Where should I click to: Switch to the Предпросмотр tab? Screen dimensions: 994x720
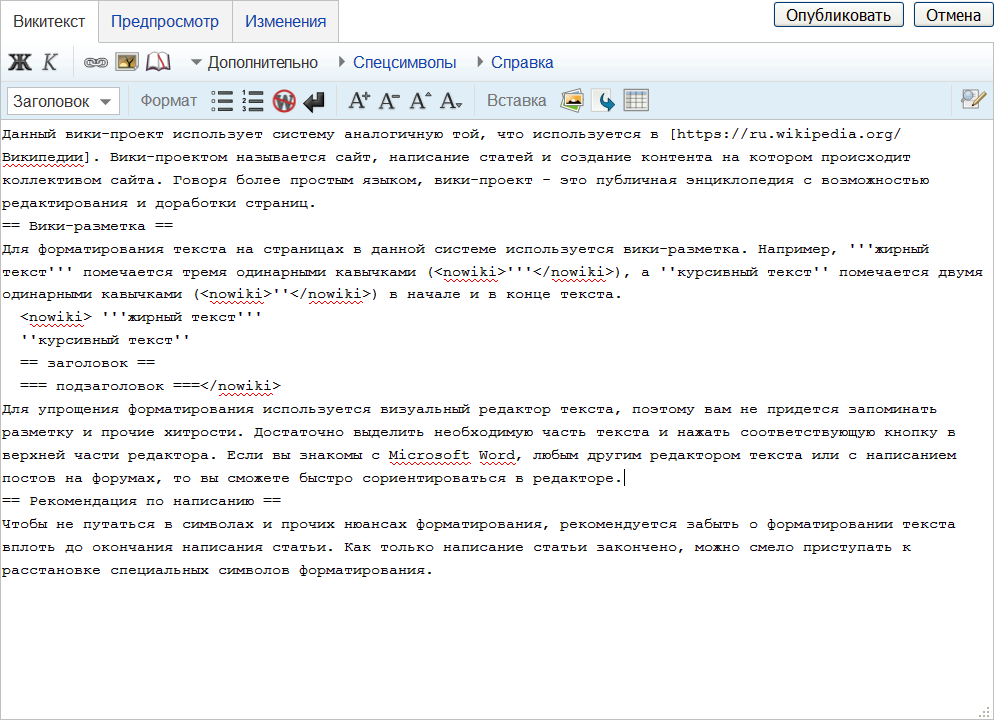(165, 22)
